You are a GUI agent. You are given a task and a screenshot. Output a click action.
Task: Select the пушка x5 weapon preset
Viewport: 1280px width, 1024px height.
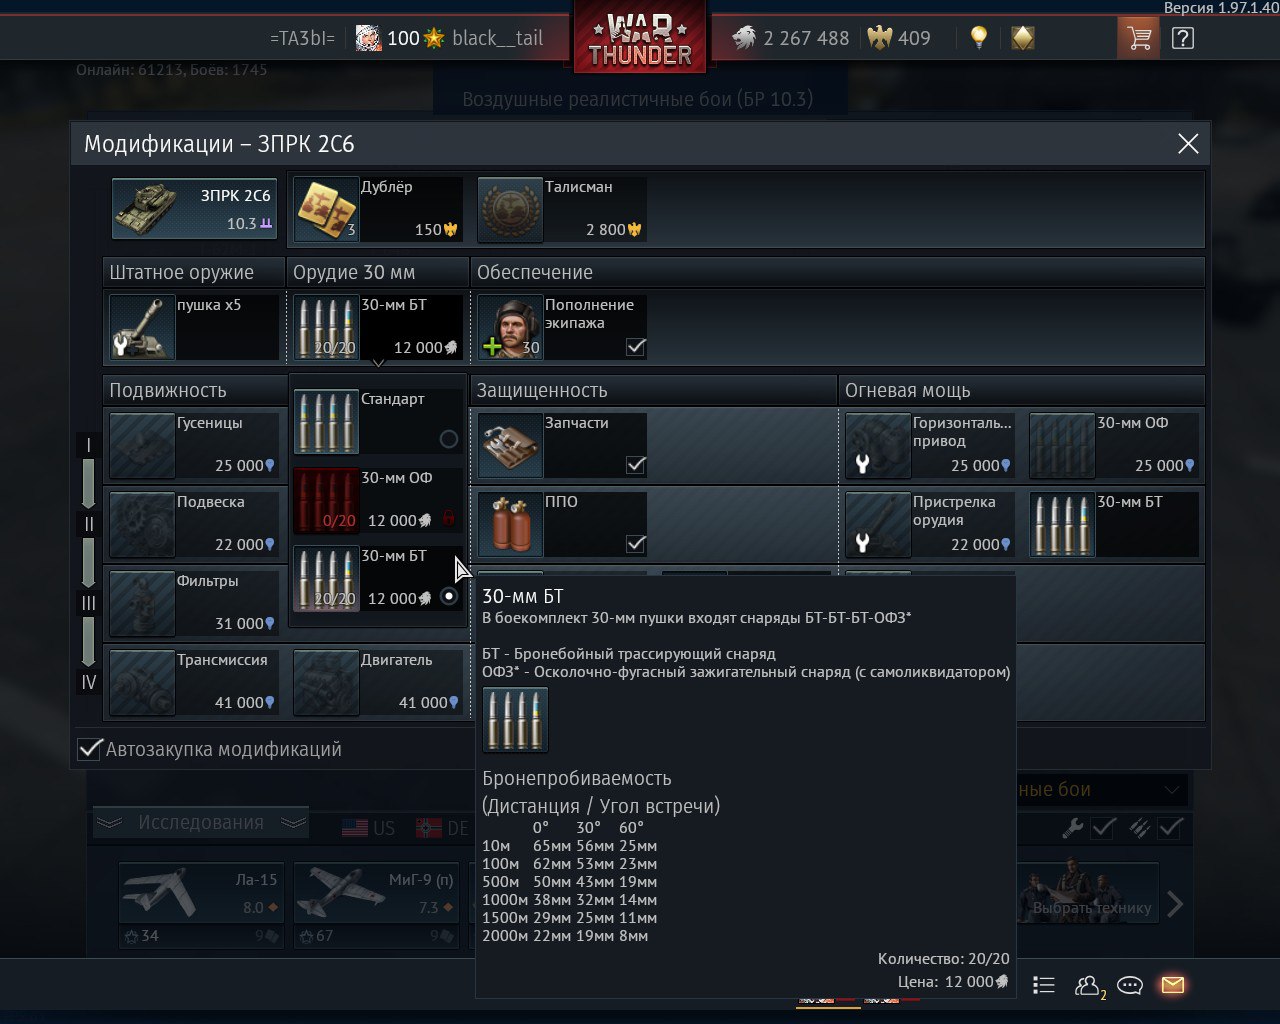194,327
